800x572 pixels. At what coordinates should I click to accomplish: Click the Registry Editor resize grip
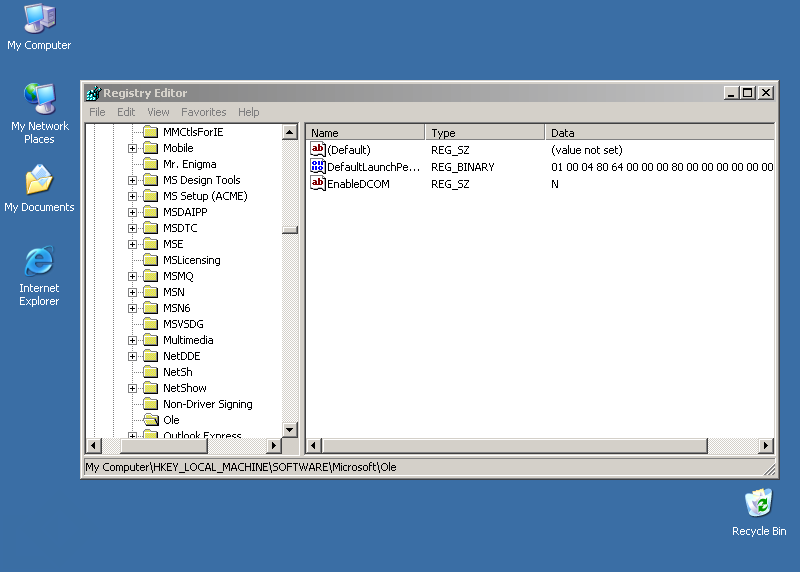769,469
